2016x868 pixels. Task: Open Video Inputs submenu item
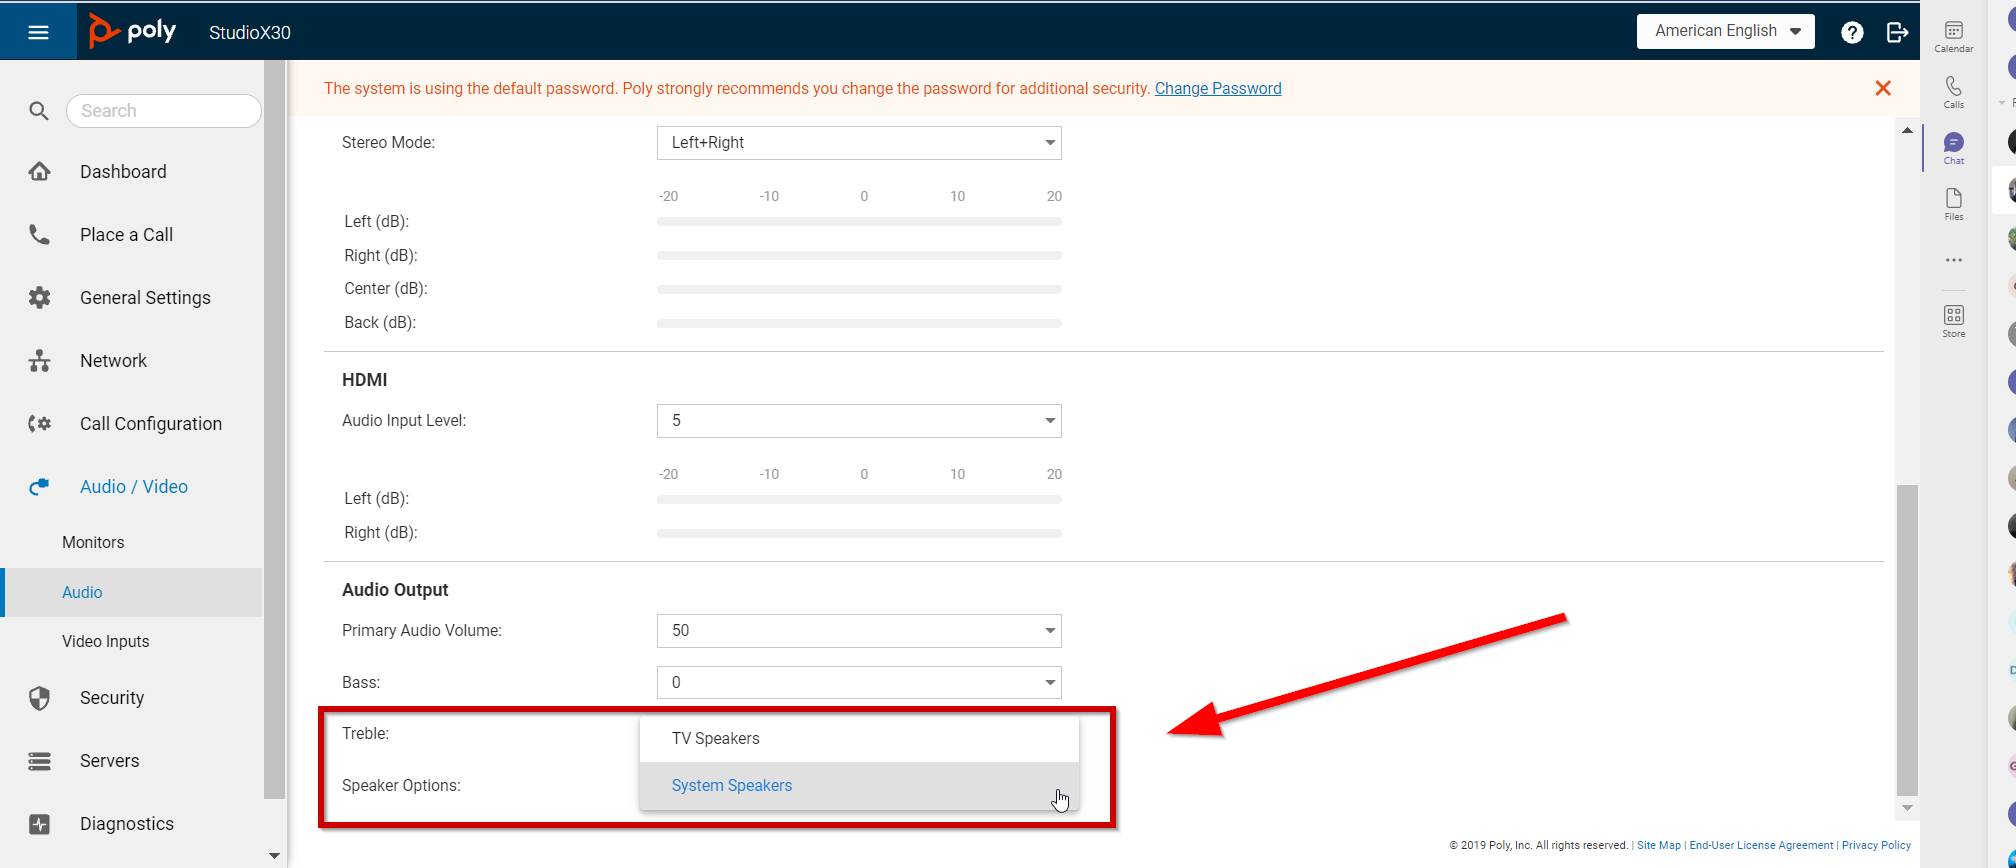[105, 641]
